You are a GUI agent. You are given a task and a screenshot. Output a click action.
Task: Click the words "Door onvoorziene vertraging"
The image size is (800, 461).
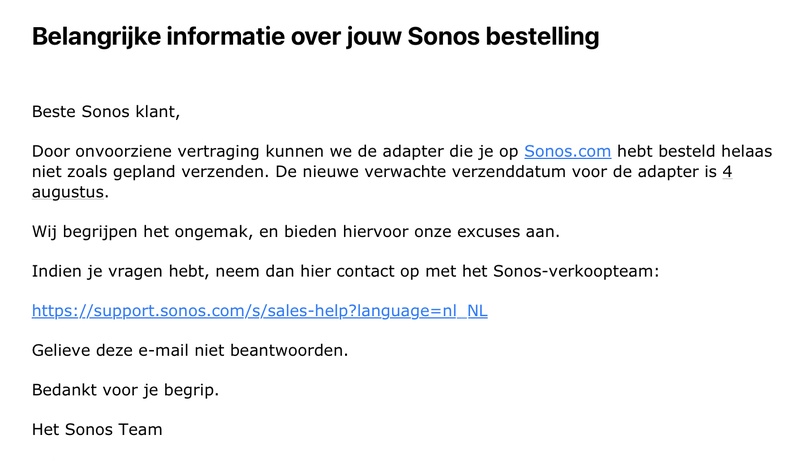point(142,151)
